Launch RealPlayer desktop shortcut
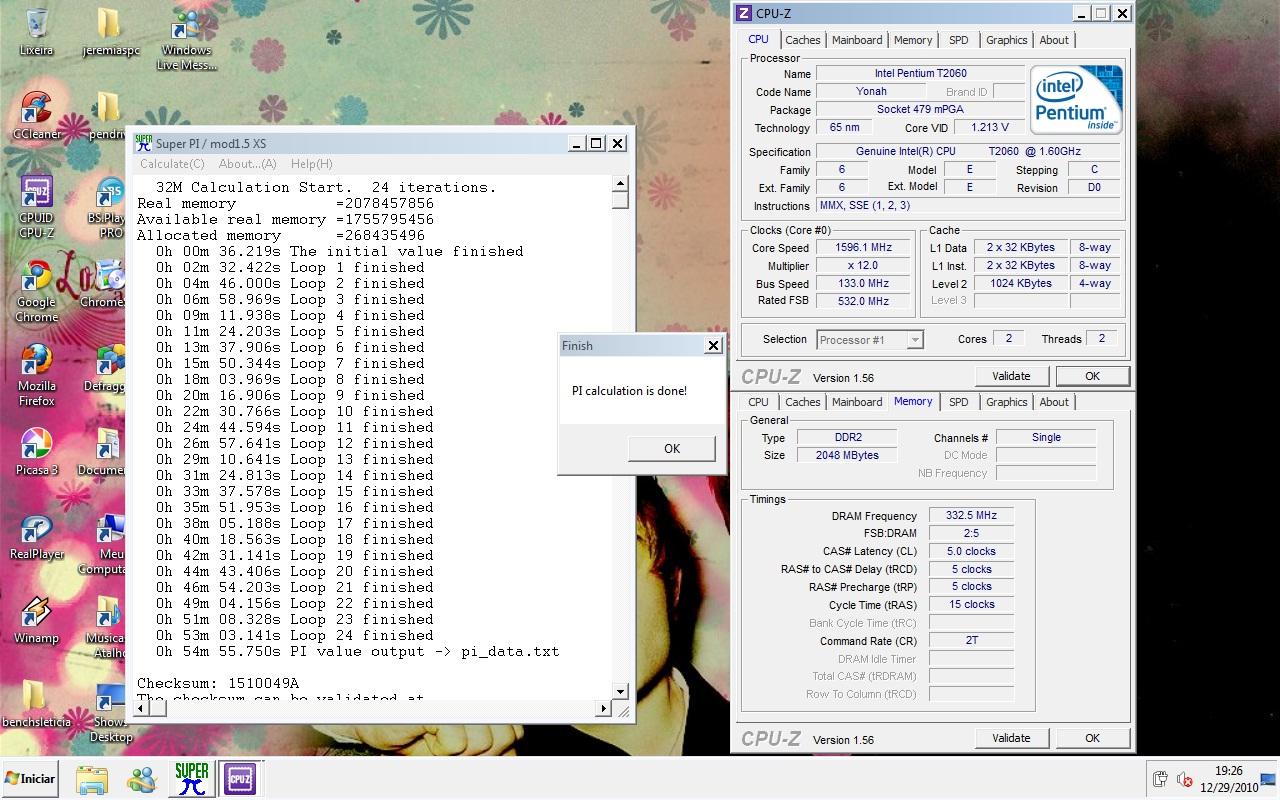Image resolution: width=1280 pixels, height=800 pixels. coord(37,535)
